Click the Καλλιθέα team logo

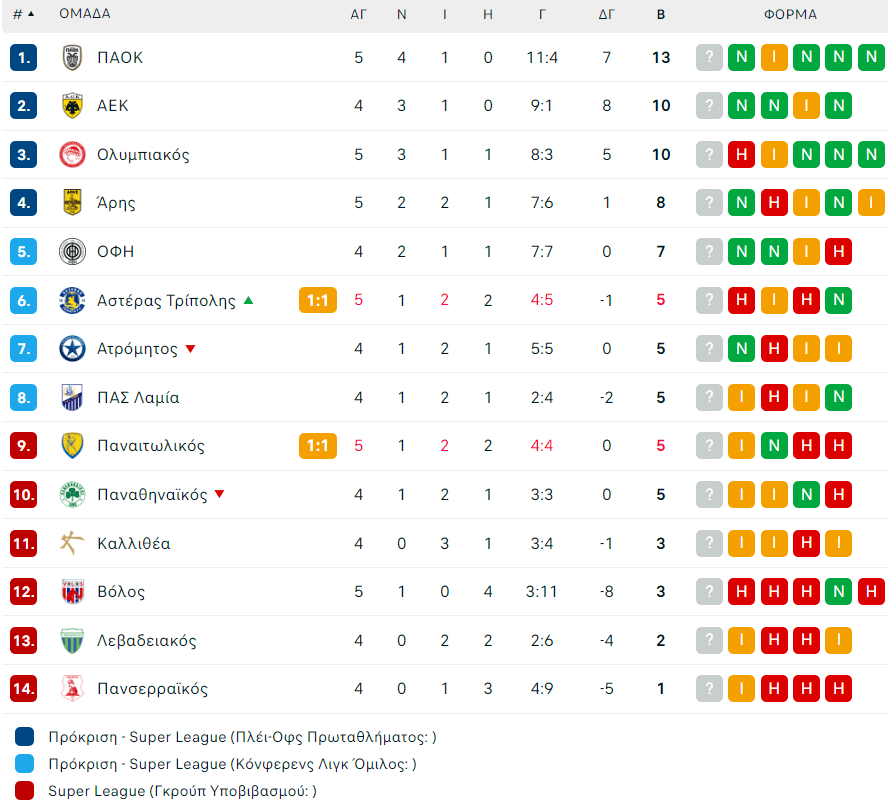pyautogui.click(x=72, y=543)
